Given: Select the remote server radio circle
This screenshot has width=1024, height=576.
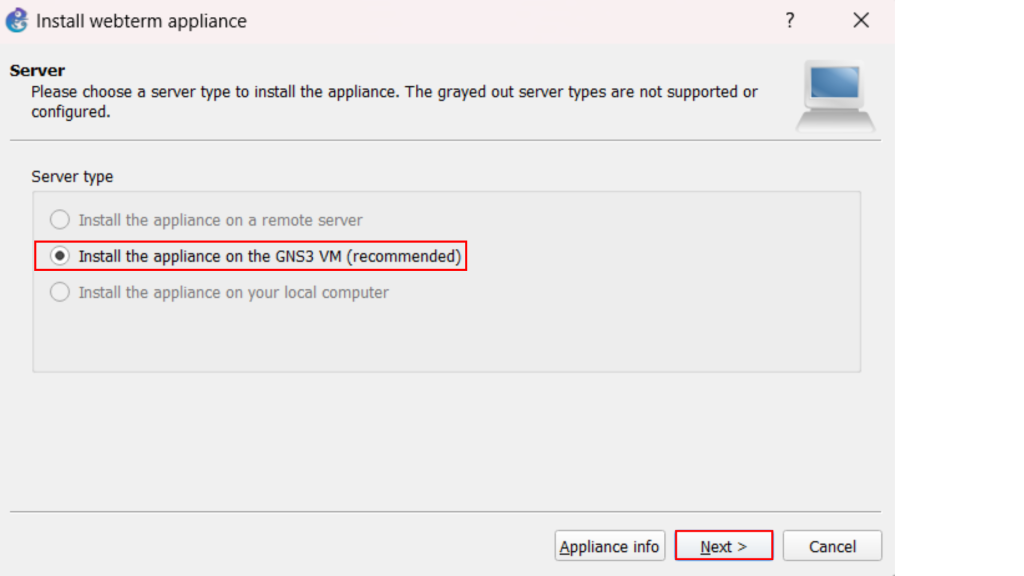Looking at the screenshot, I should [60, 220].
